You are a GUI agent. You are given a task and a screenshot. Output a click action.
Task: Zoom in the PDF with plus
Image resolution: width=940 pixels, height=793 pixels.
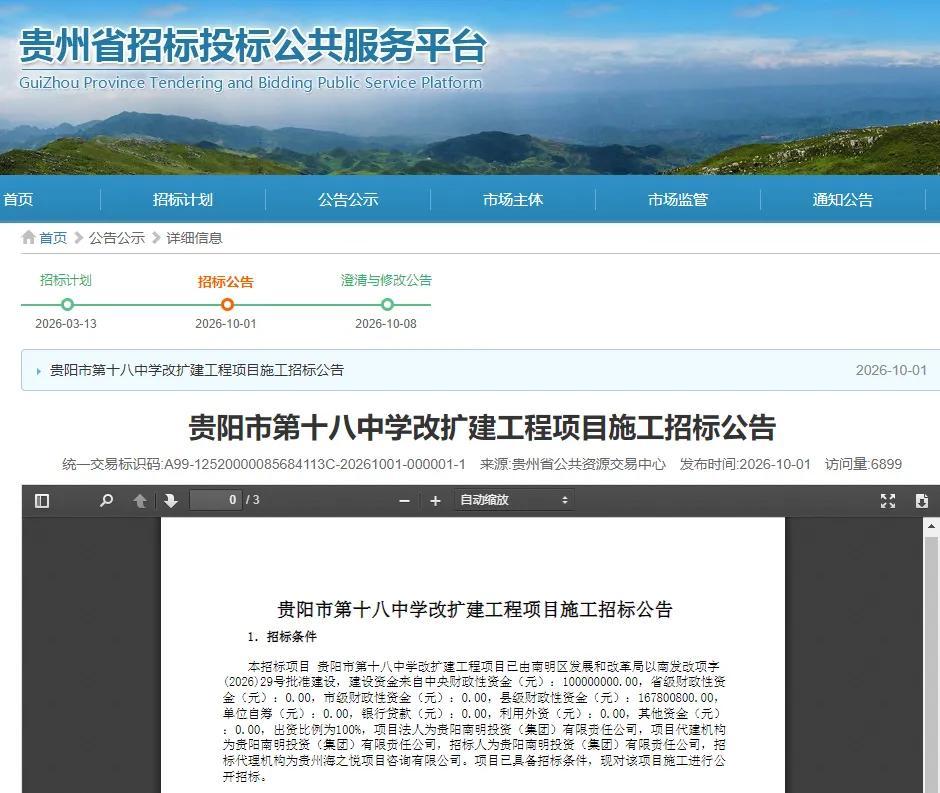(x=435, y=500)
